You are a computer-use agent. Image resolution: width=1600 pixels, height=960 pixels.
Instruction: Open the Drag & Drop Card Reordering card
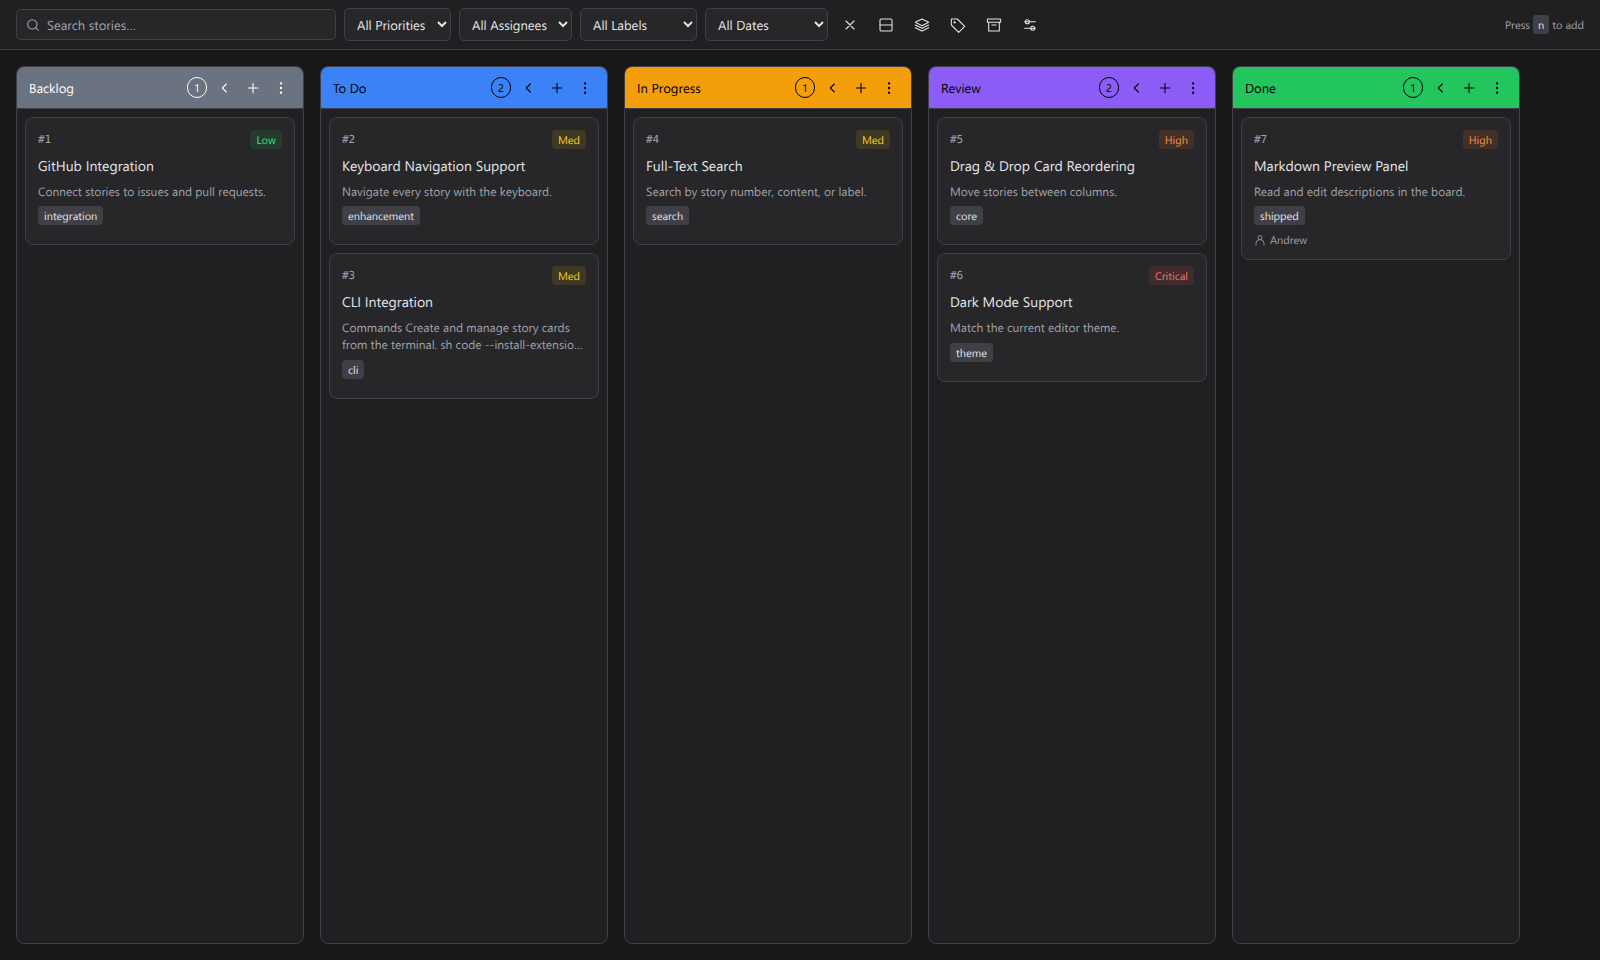point(1072,181)
